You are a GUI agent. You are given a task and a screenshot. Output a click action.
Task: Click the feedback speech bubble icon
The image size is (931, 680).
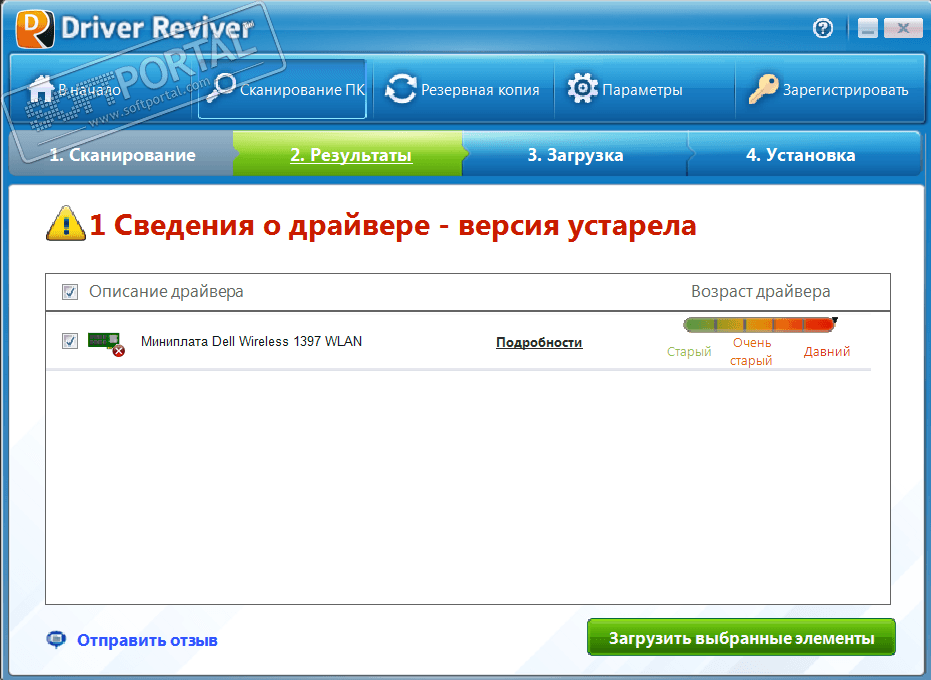click(56, 639)
